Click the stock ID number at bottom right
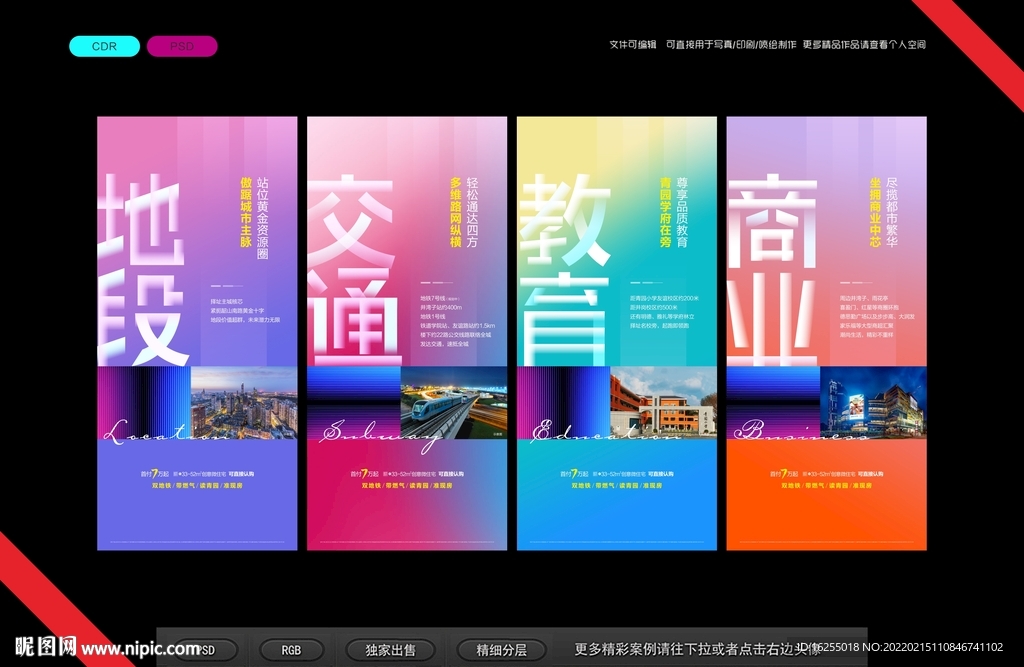Image resolution: width=1024 pixels, height=667 pixels. coord(900,650)
